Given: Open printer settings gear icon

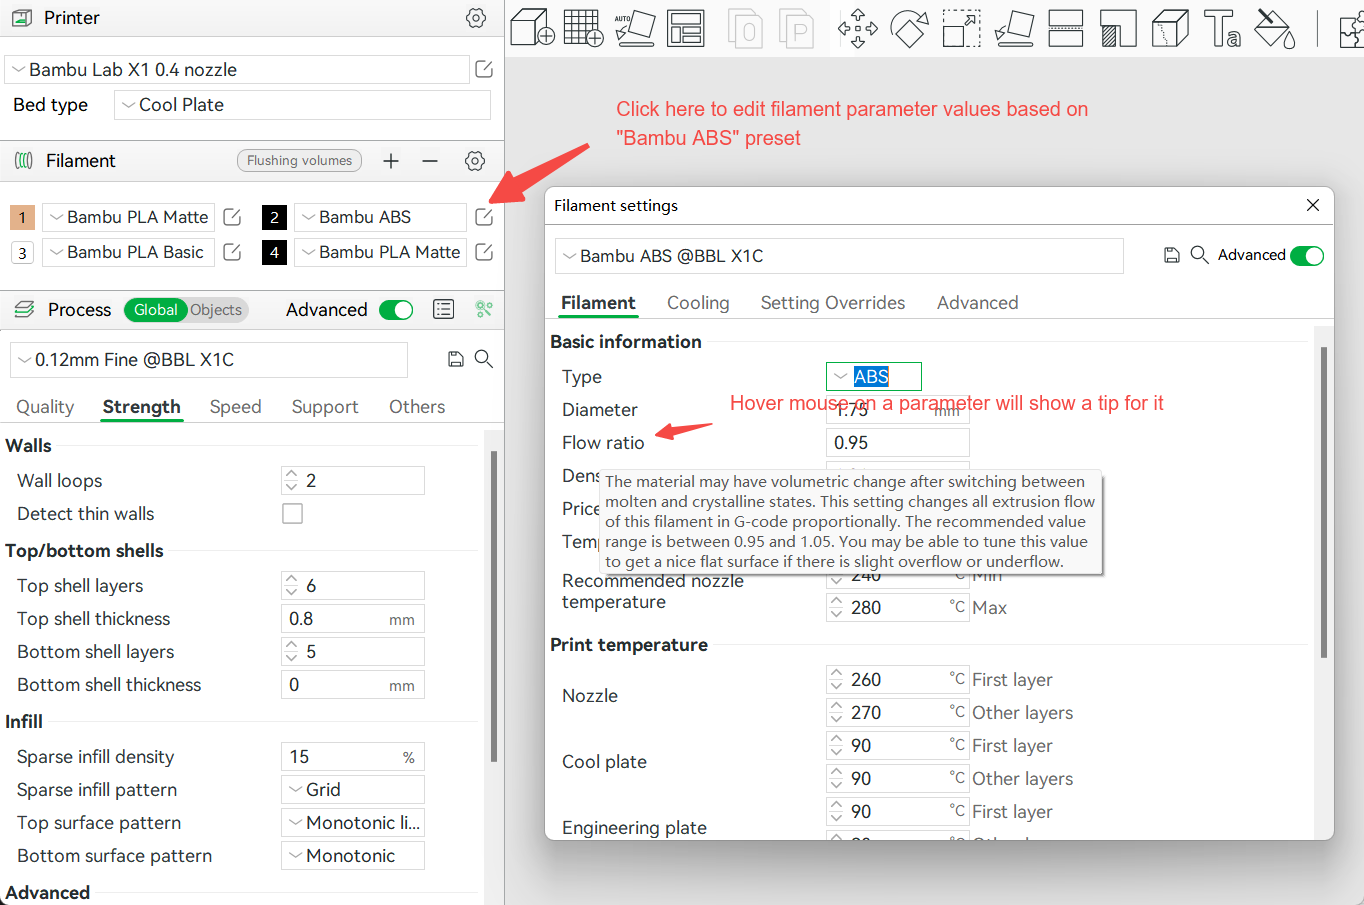Looking at the screenshot, I should (x=476, y=18).
